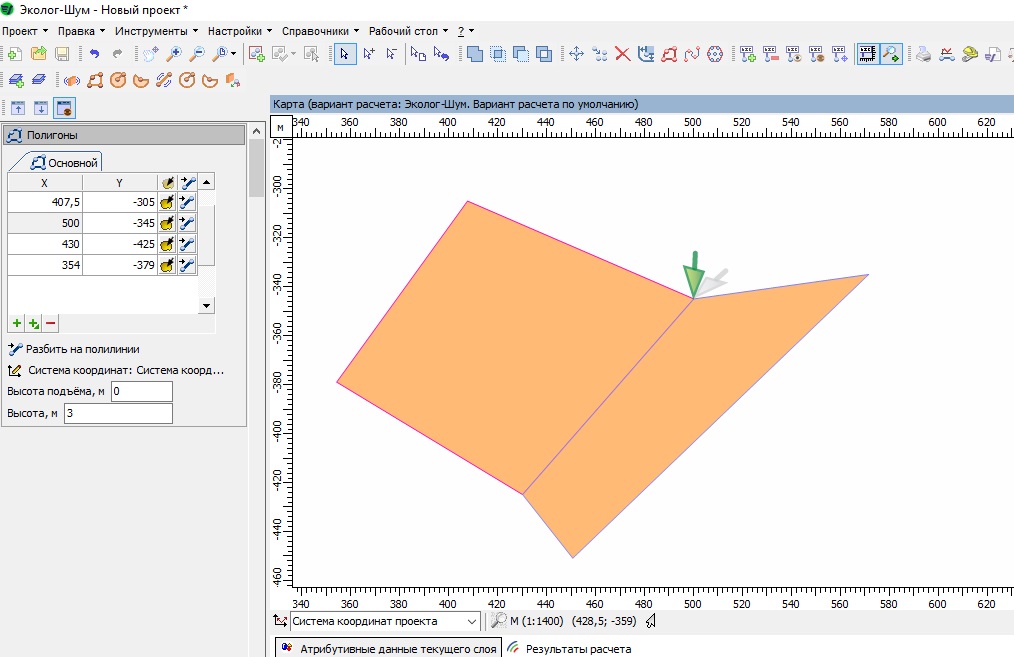The width and height of the screenshot is (1014, 657).
Task: Click the zoom out magnifier icon
Action: coord(197,54)
